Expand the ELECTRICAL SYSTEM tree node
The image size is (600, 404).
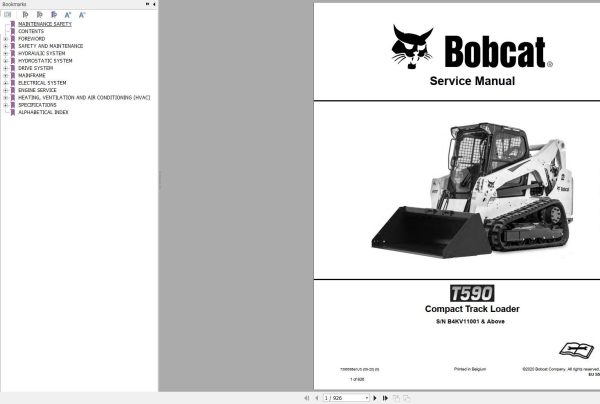click(5, 83)
